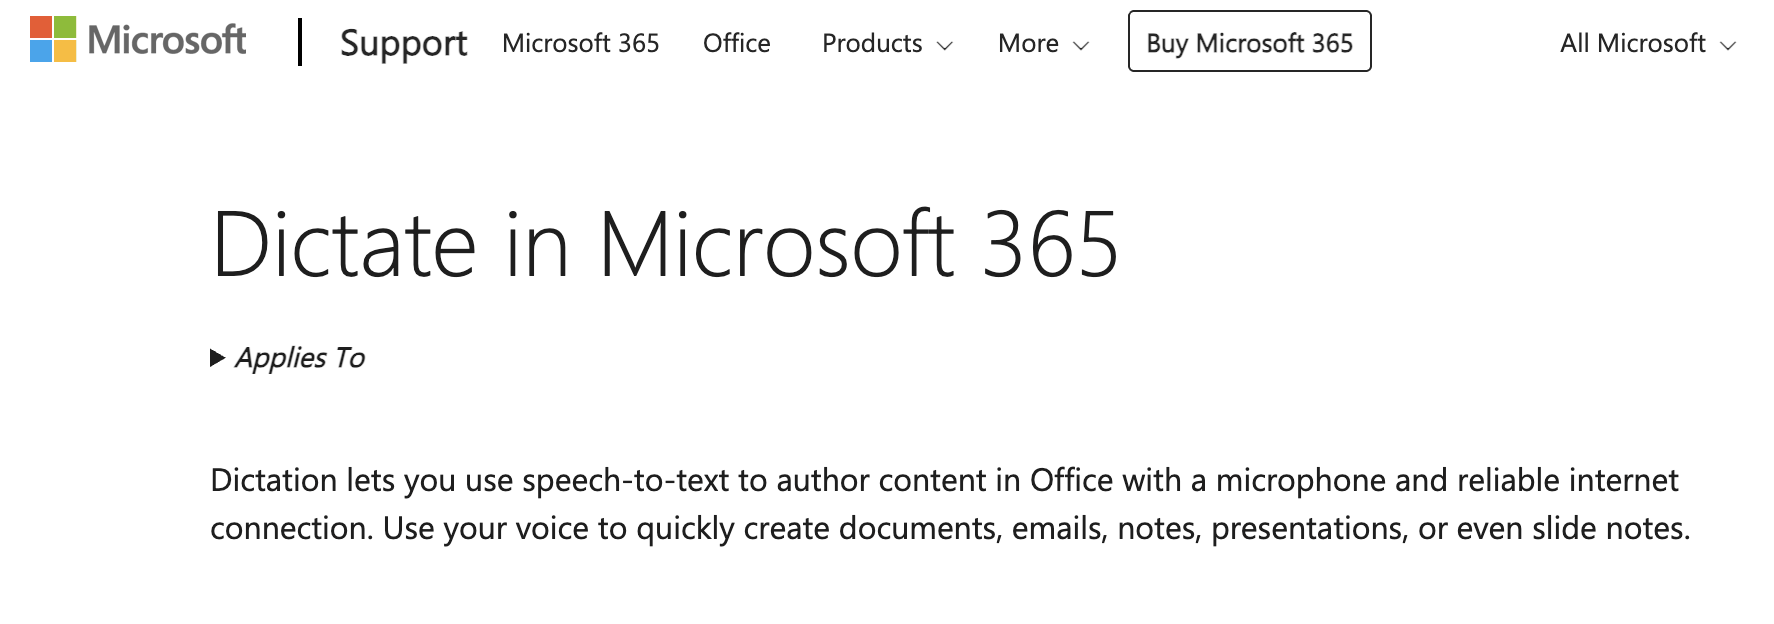Click the Buy Microsoft 365 button
Screen dimensions: 1774x624
1249,42
